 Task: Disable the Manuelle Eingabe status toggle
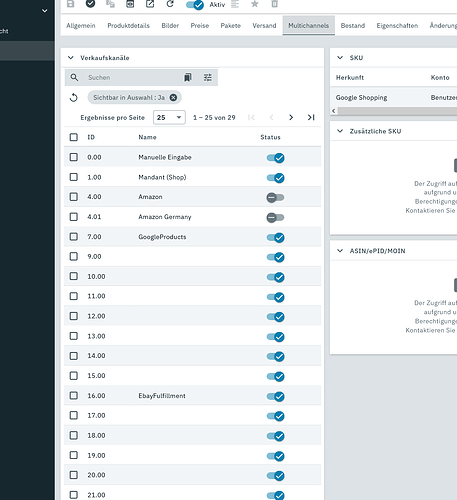click(x=275, y=158)
